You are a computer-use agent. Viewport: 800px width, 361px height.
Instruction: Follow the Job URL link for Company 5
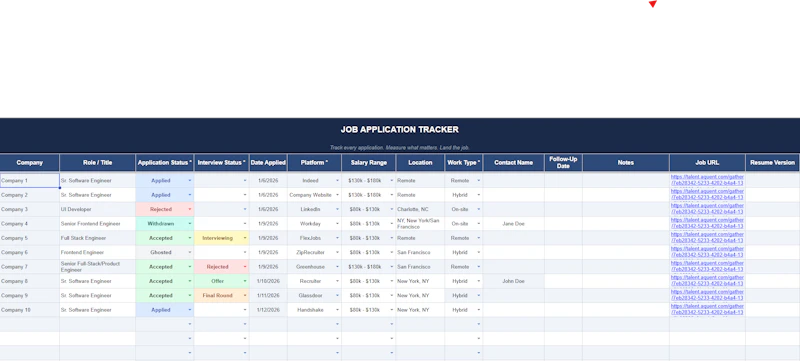point(707,238)
